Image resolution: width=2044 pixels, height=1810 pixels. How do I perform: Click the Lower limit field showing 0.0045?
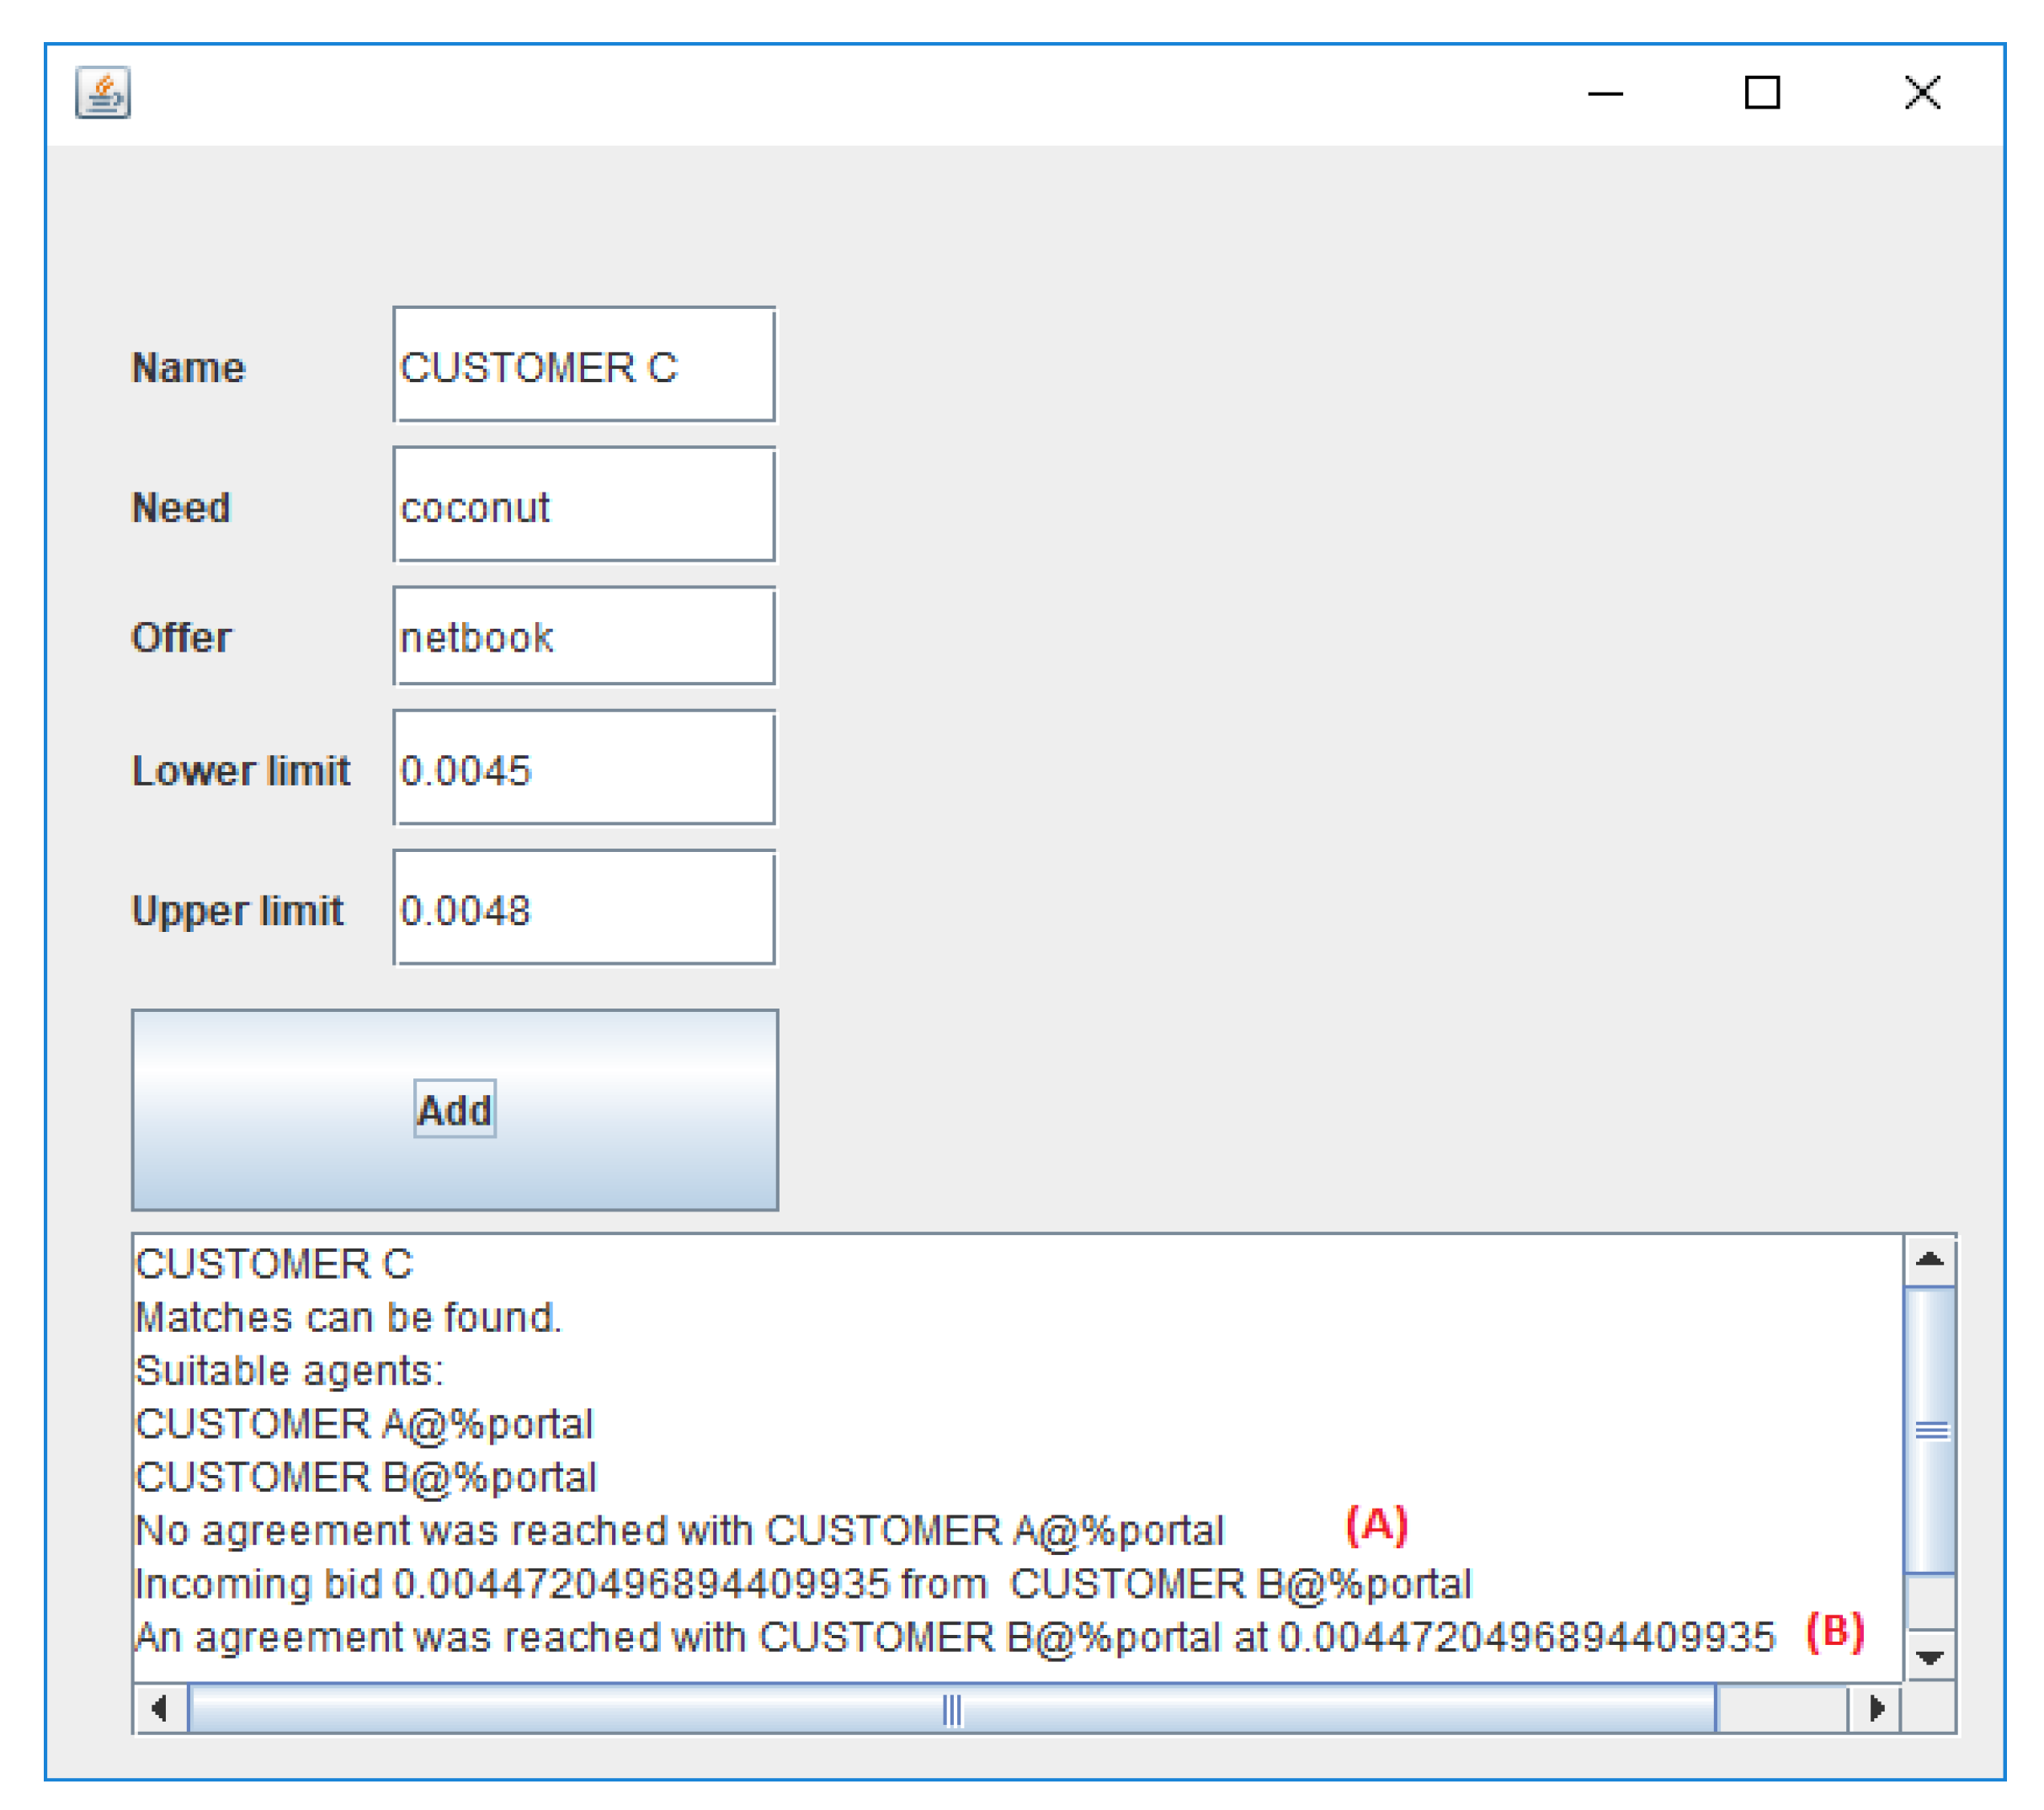tap(584, 769)
